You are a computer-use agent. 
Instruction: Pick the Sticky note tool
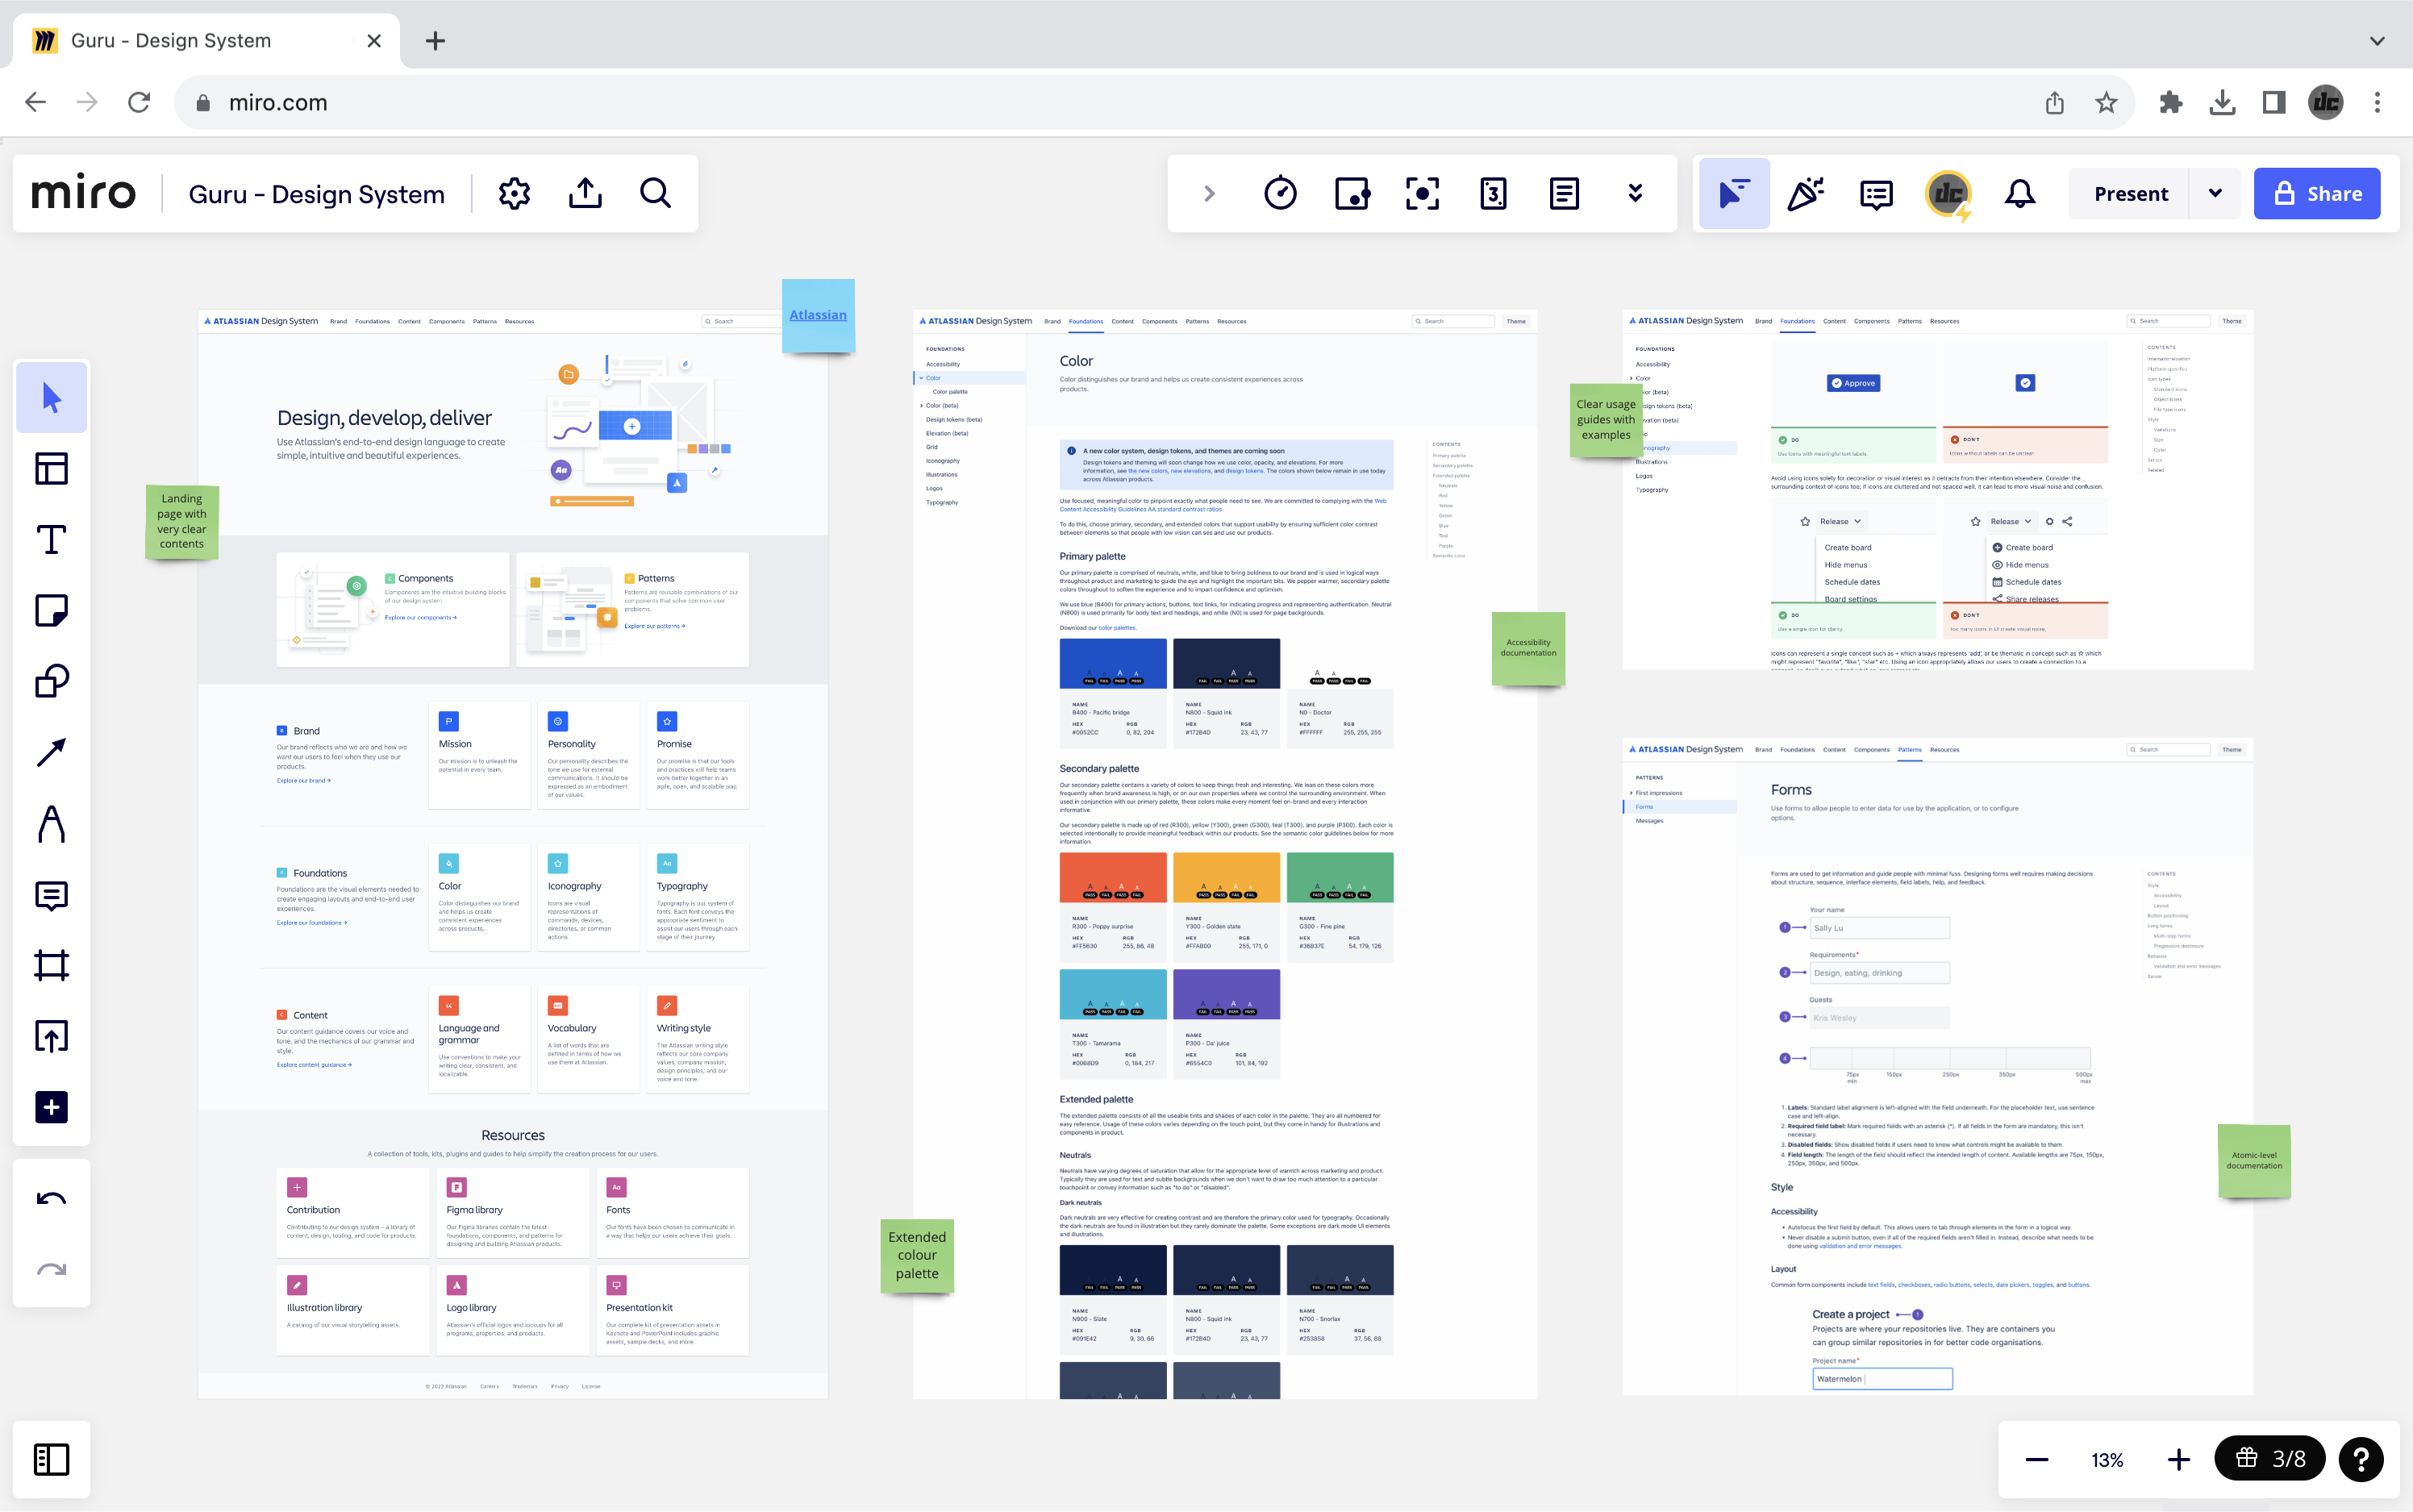pyautogui.click(x=52, y=610)
